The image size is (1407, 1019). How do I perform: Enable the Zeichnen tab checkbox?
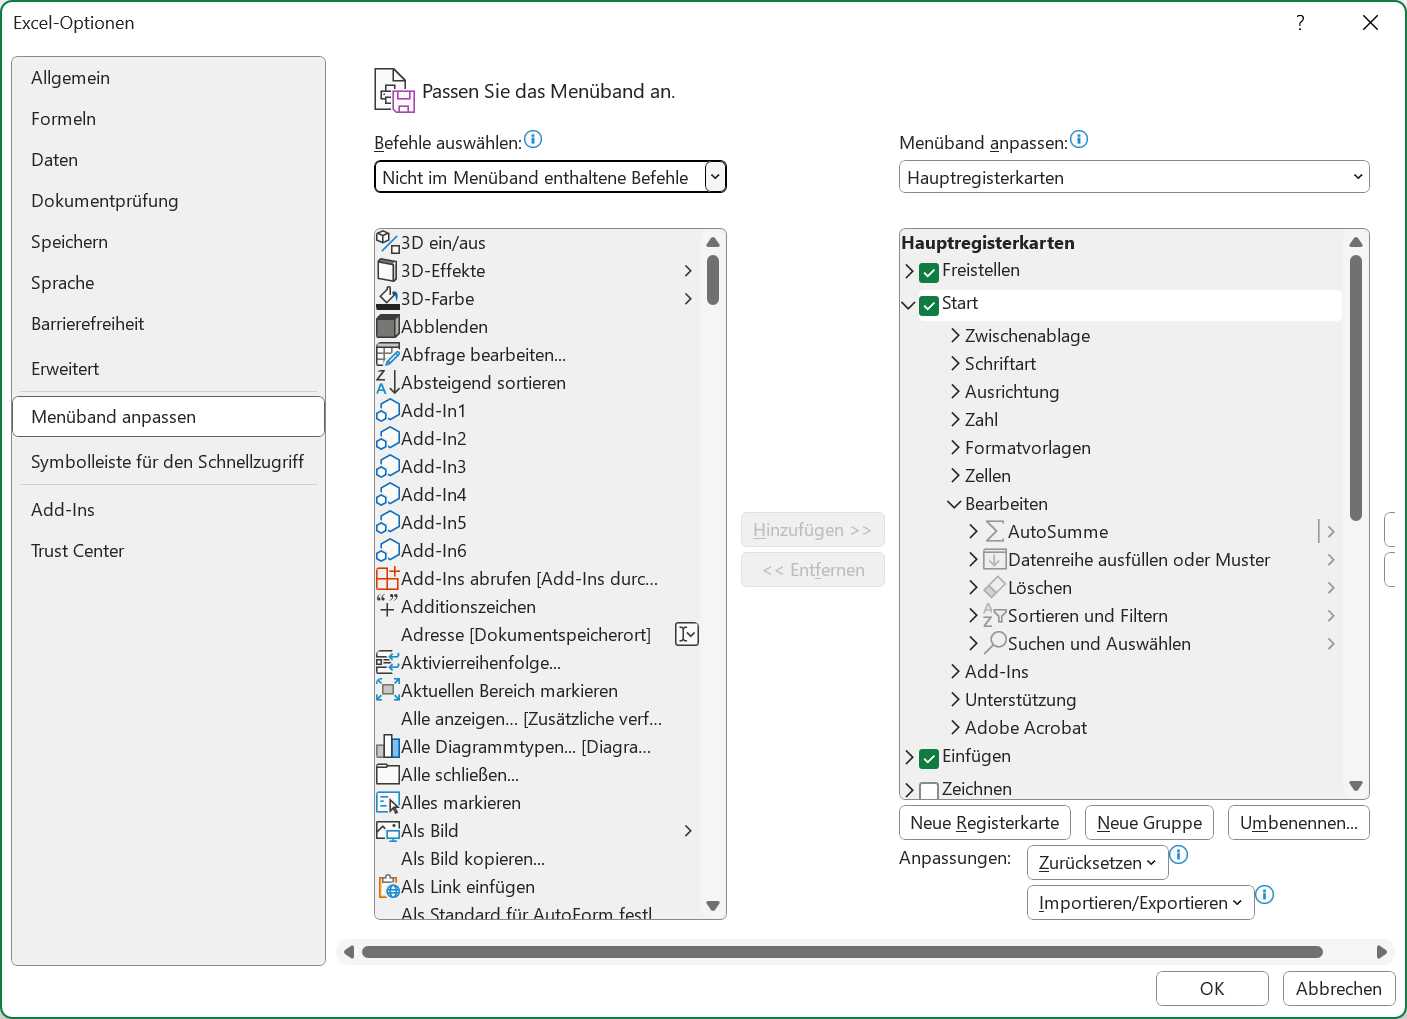point(928,790)
